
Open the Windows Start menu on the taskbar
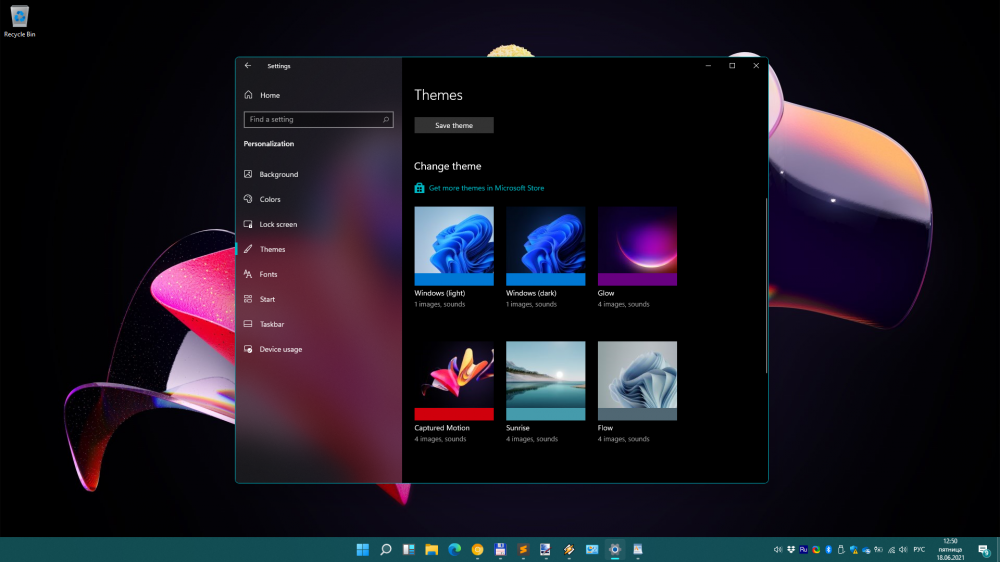click(362, 549)
